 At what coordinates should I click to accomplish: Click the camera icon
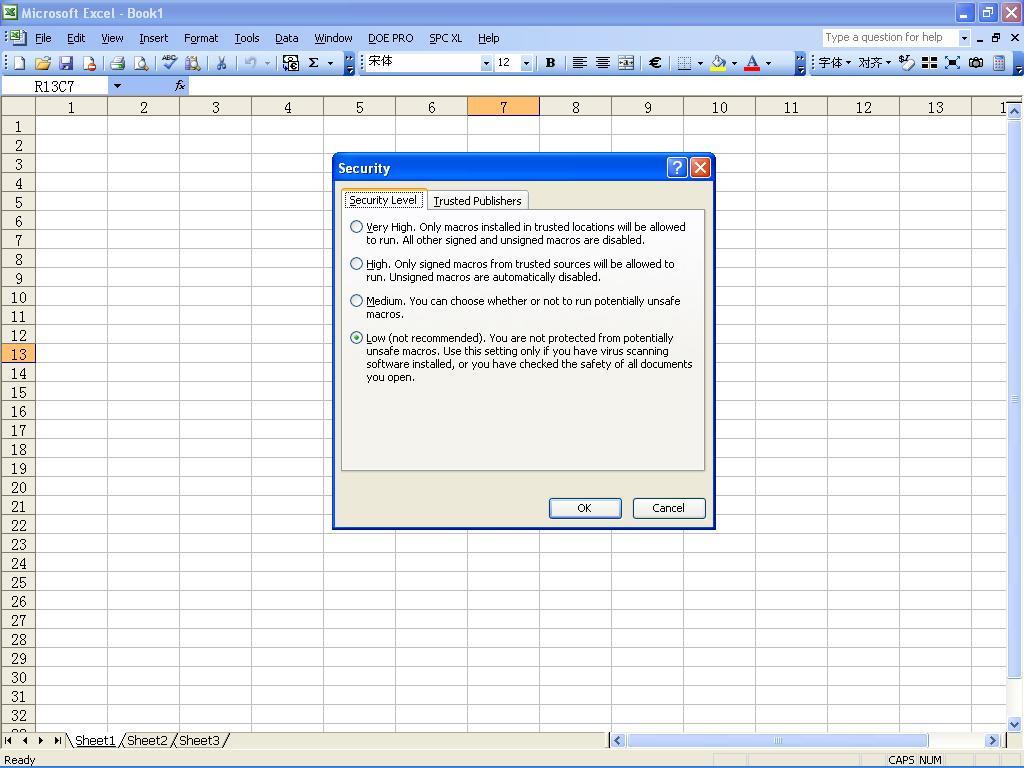pyautogui.click(x=976, y=63)
